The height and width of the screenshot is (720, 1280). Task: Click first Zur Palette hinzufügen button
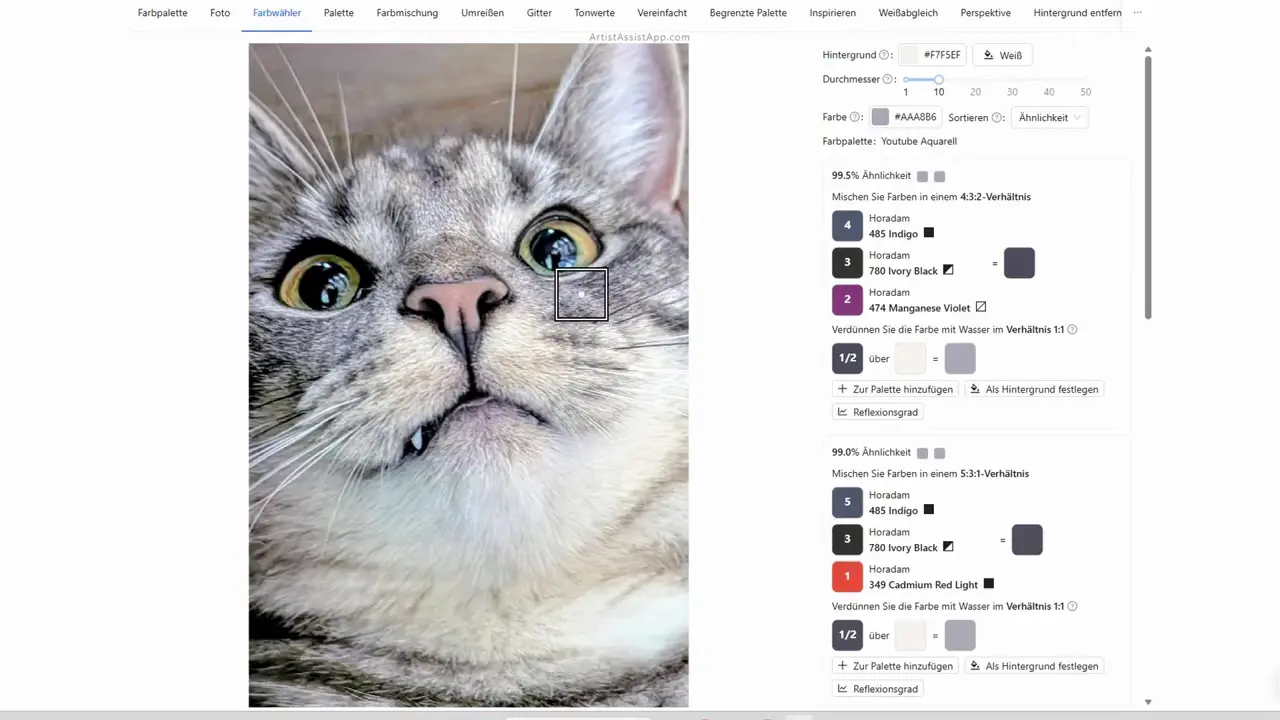(x=895, y=389)
